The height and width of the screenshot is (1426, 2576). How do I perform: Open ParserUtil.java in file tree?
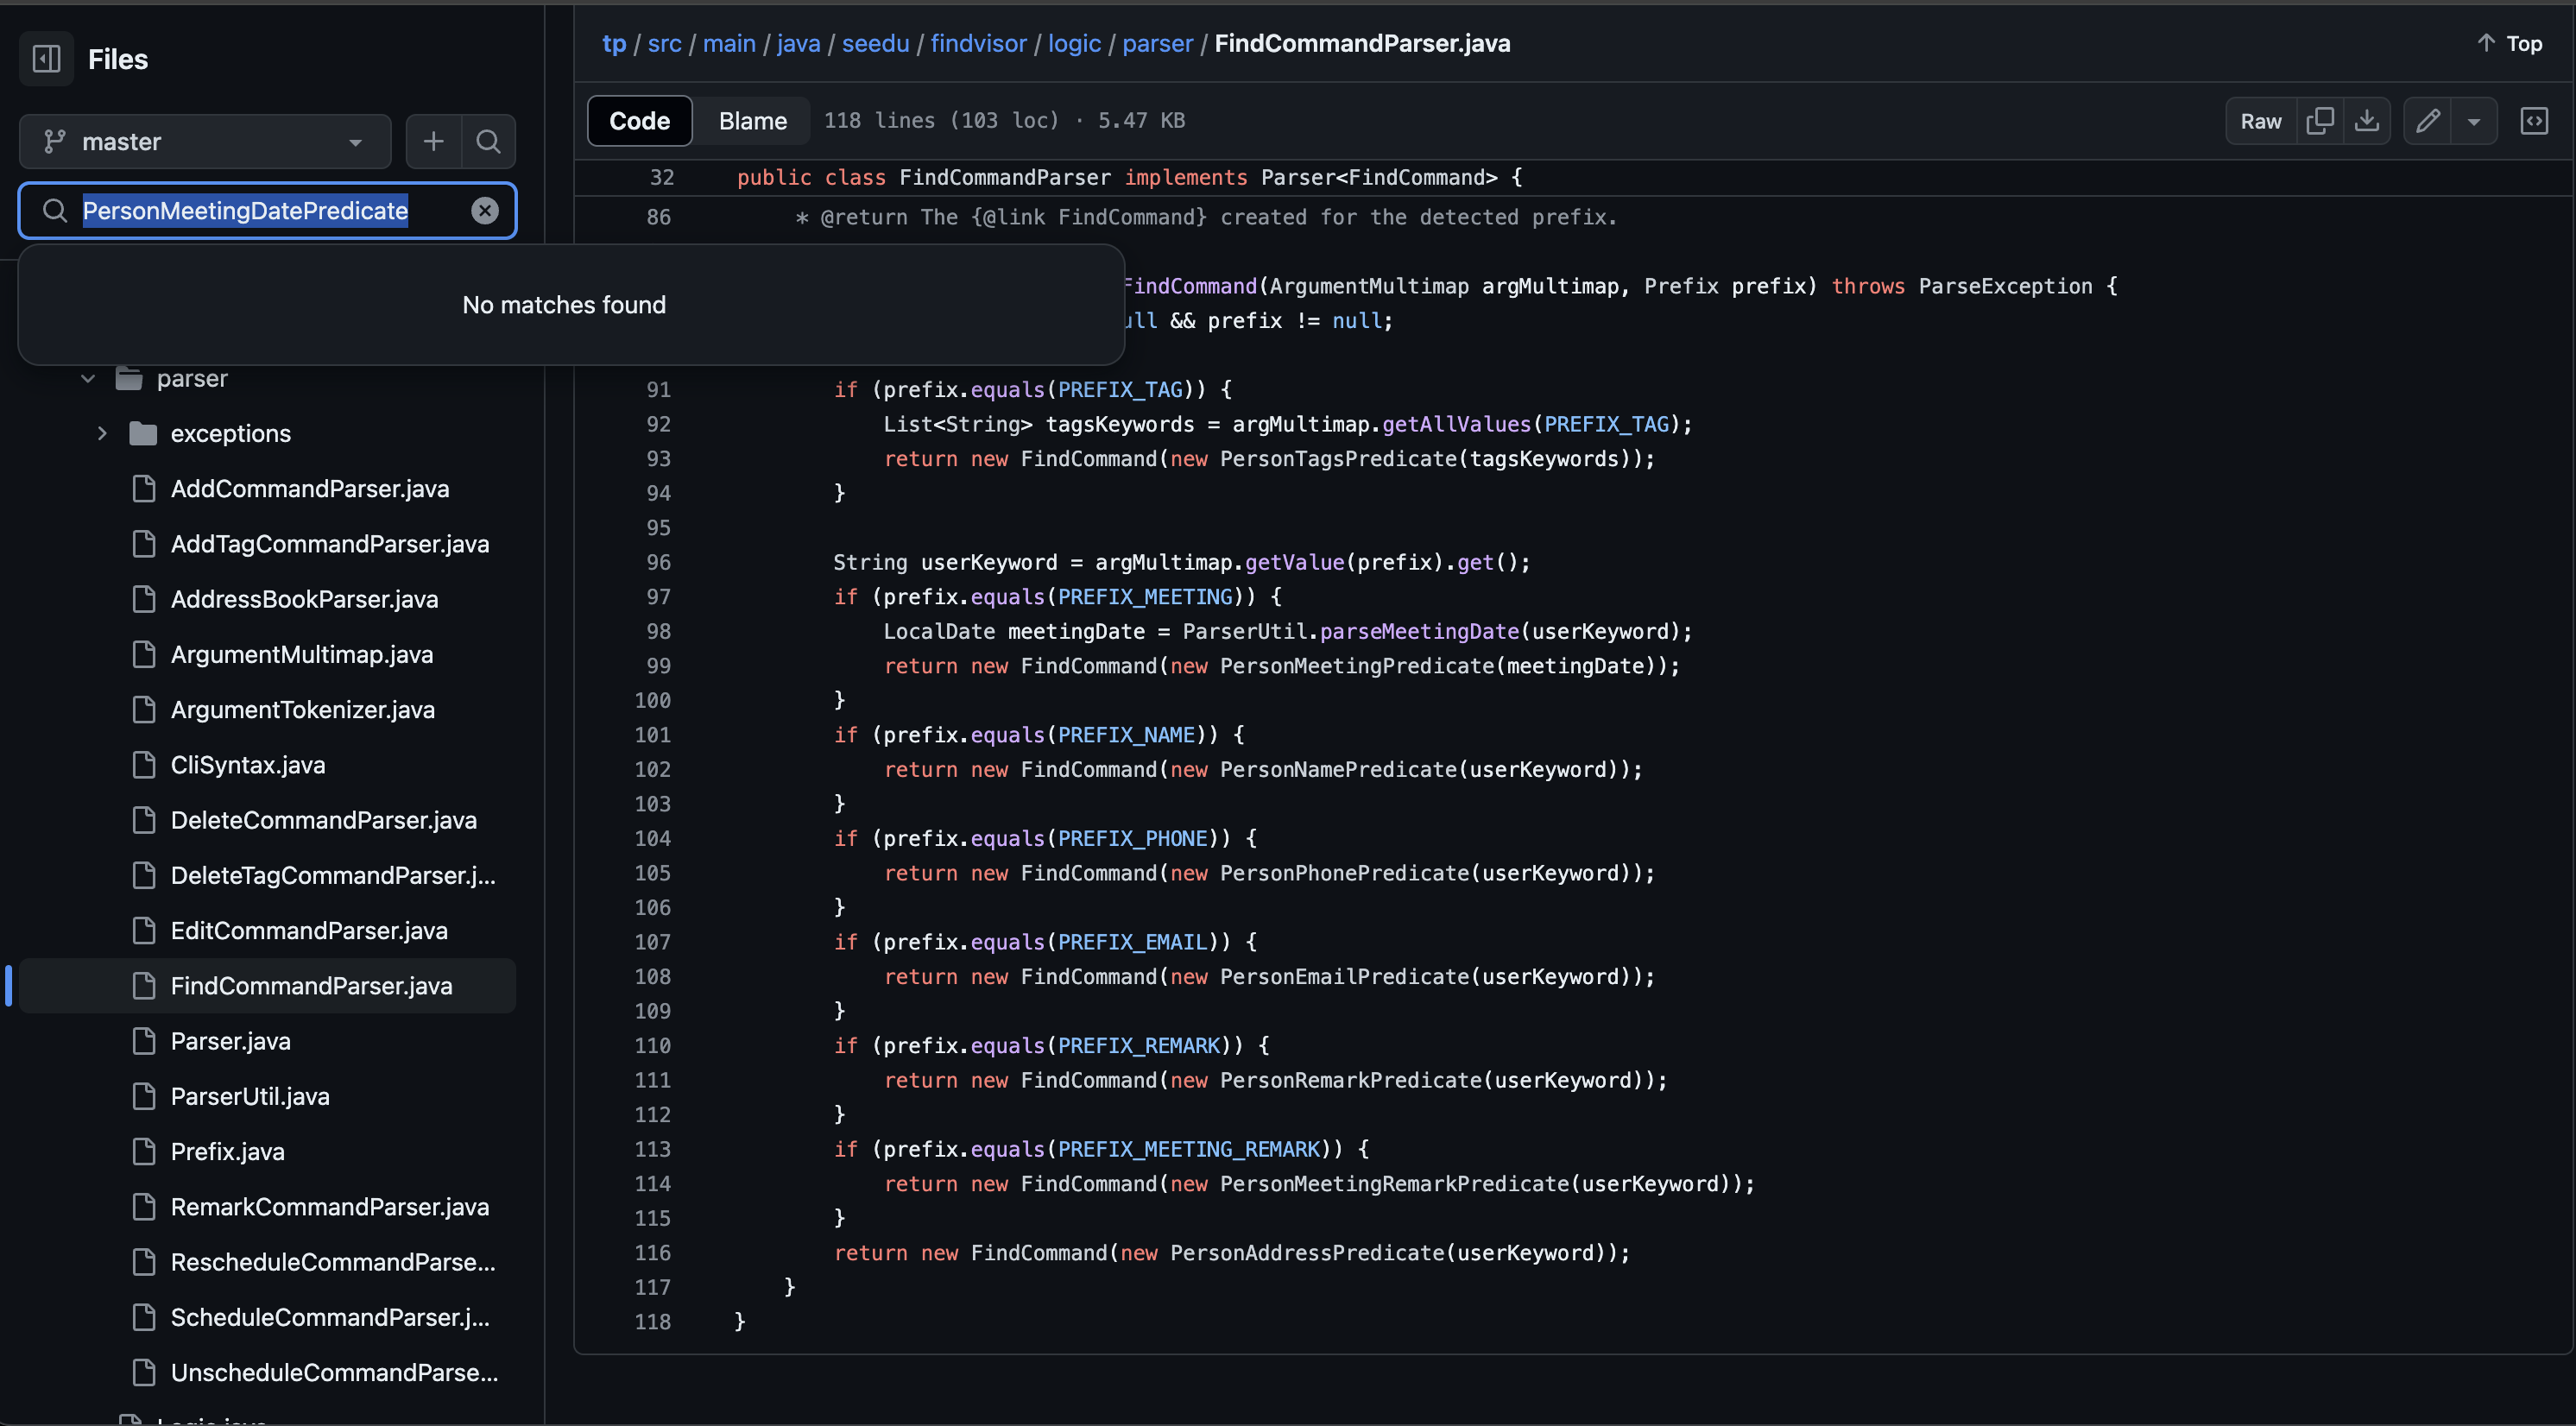[250, 1096]
